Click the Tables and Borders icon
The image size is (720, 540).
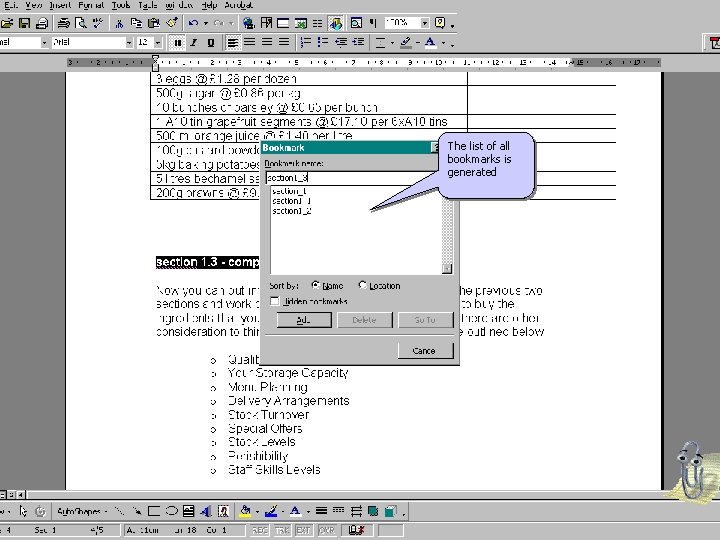[266, 22]
